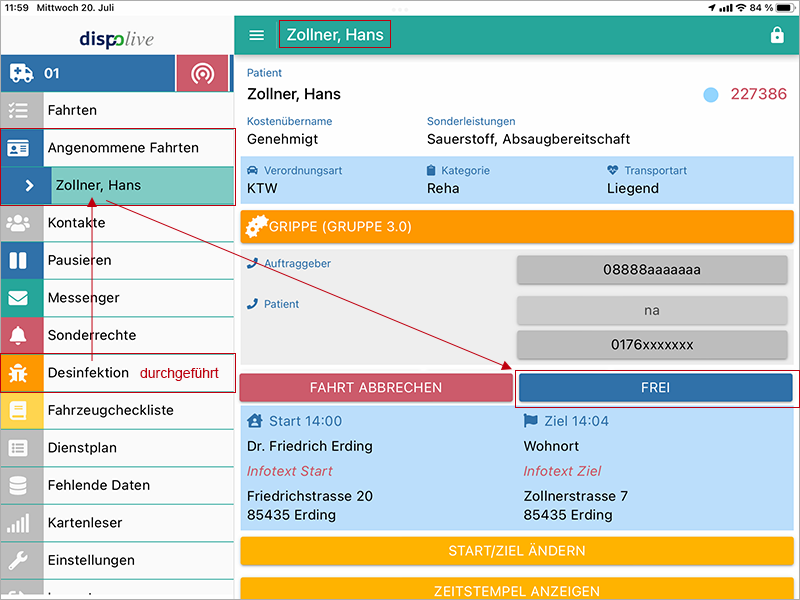800x600 pixels.
Task: Open Fahrzeugcheckliste entry
Action: [x=117, y=411]
